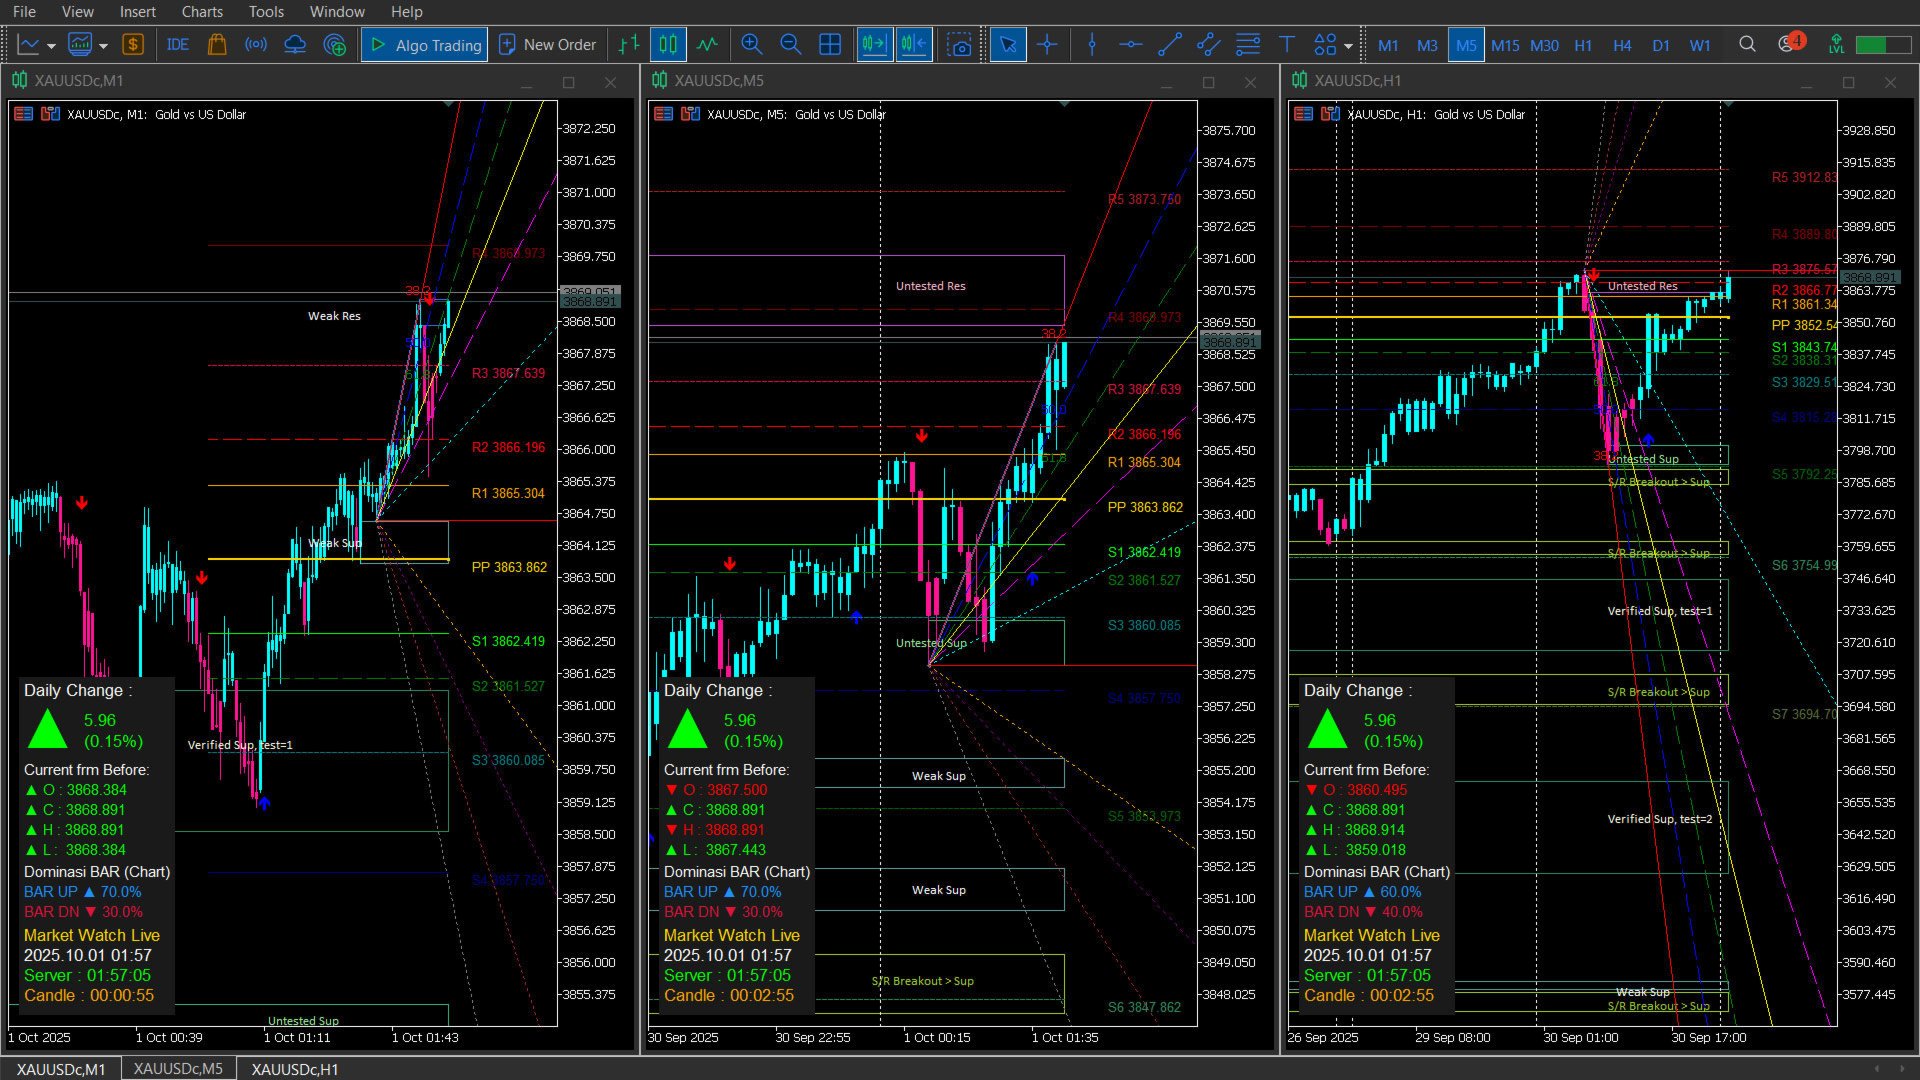
Task: Click the zoom in magnifier icon
Action: [x=752, y=45]
